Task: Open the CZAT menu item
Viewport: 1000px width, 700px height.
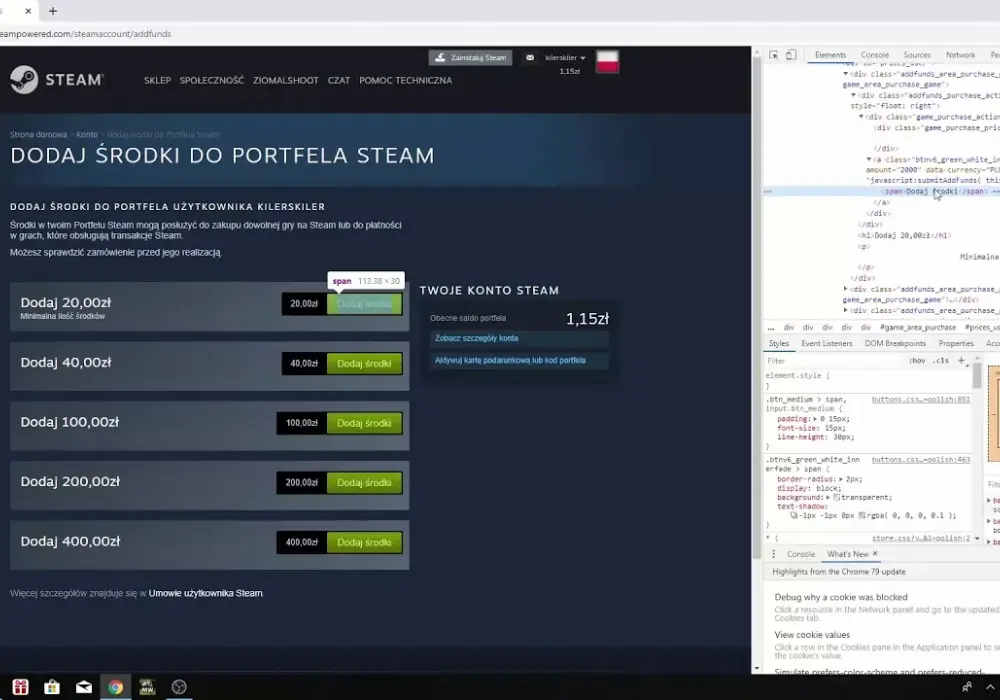Action: [x=339, y=80]
